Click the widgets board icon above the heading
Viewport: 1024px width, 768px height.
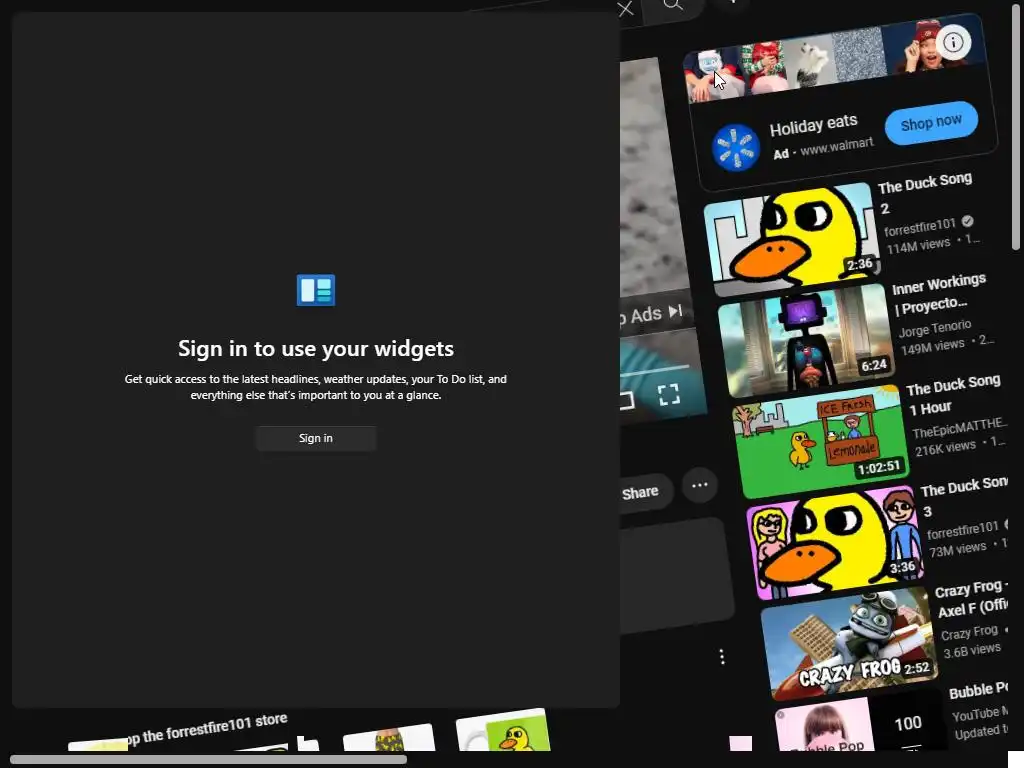pyautogui.click(x=315, y=290)
